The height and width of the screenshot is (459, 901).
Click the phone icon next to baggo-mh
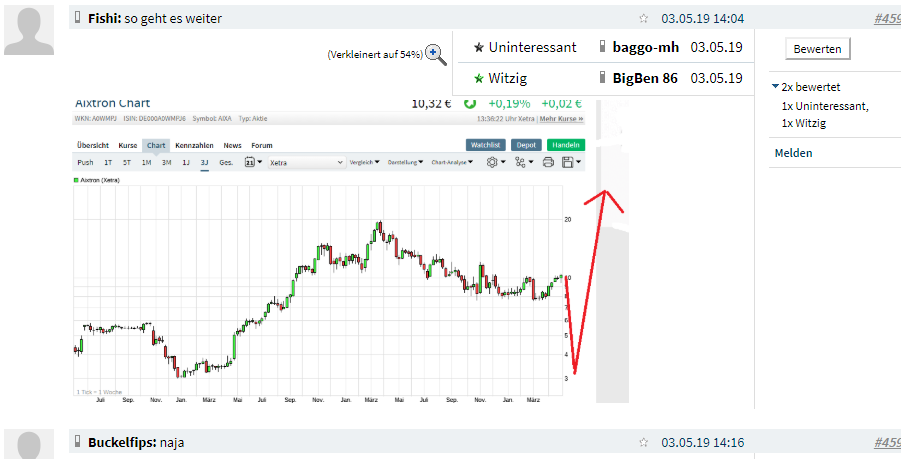pyautogui.click(x=602, y=47)
